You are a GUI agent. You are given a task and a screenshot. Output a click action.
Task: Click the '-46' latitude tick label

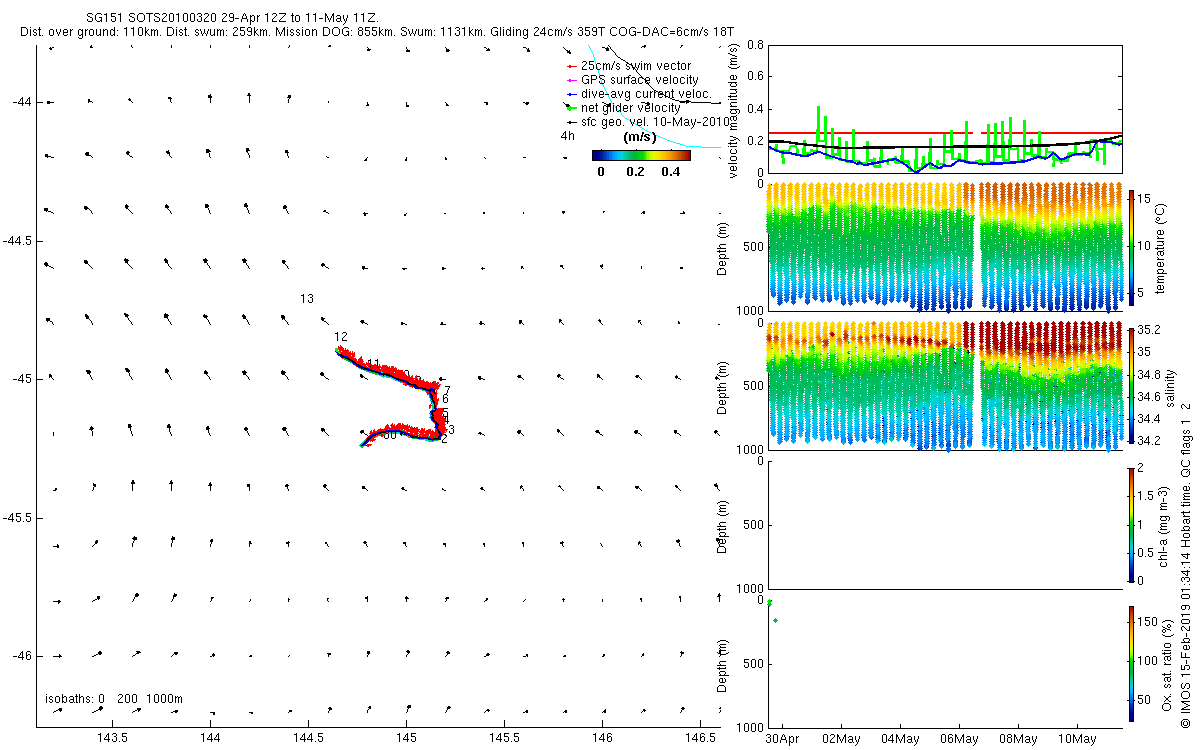click(22, 656)
